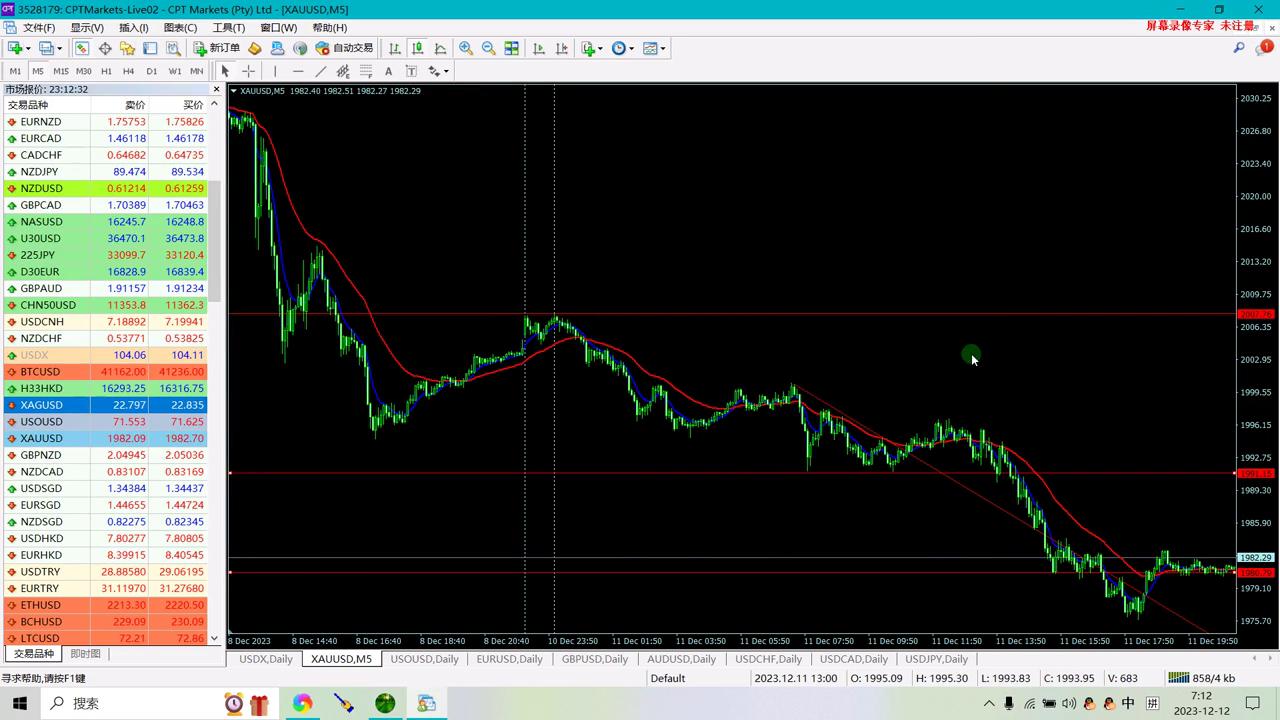Viewport: 1280px width, 720px height.
Task: Open the Navigator star-folder icon
Action: pyautogui.click(x=127, y=48)
